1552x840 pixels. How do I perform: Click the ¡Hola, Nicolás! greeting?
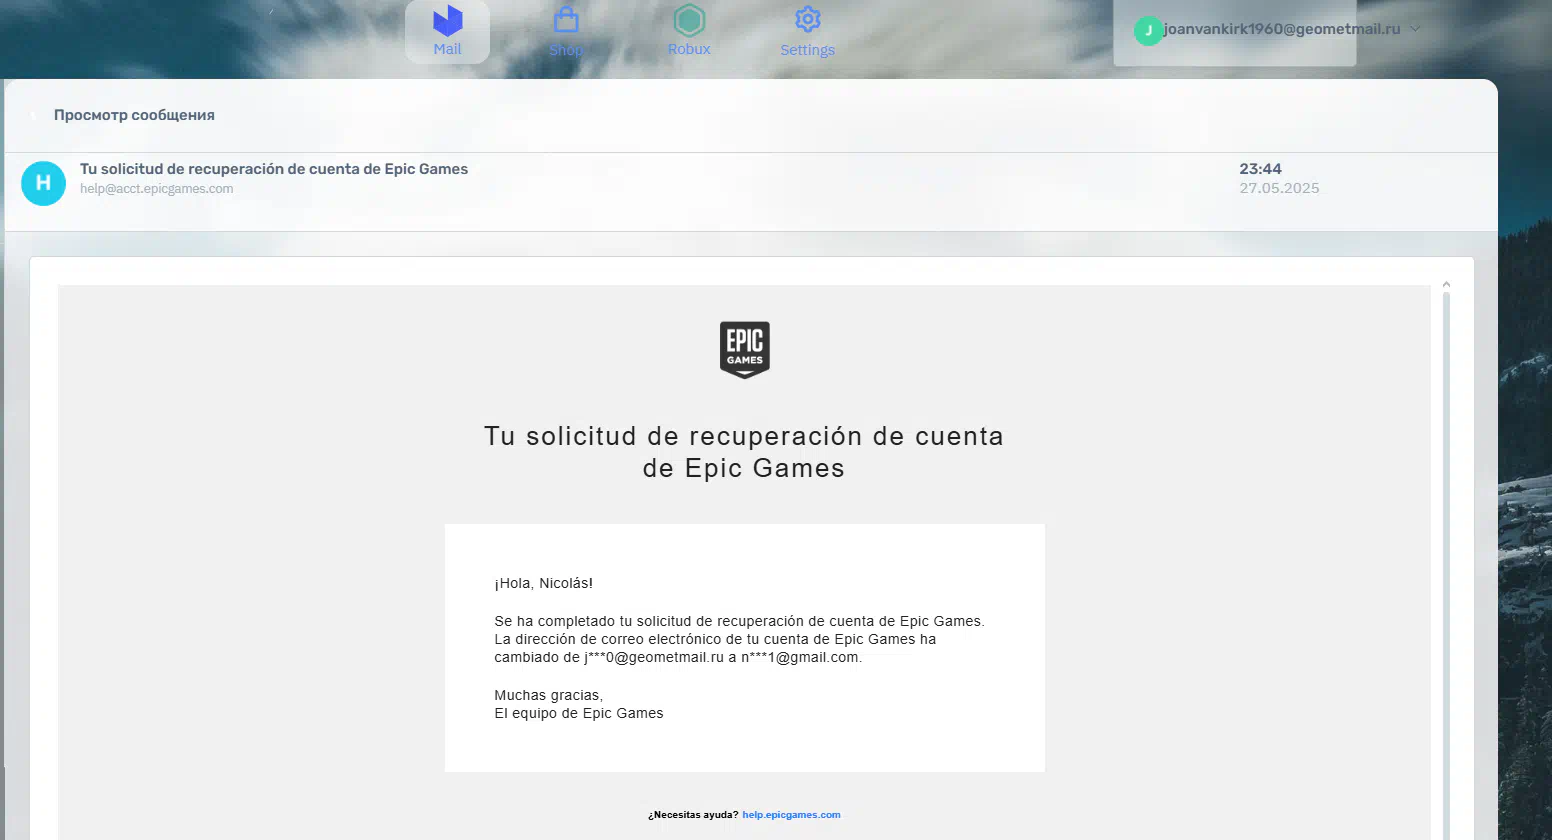click(x=543, y=583)
